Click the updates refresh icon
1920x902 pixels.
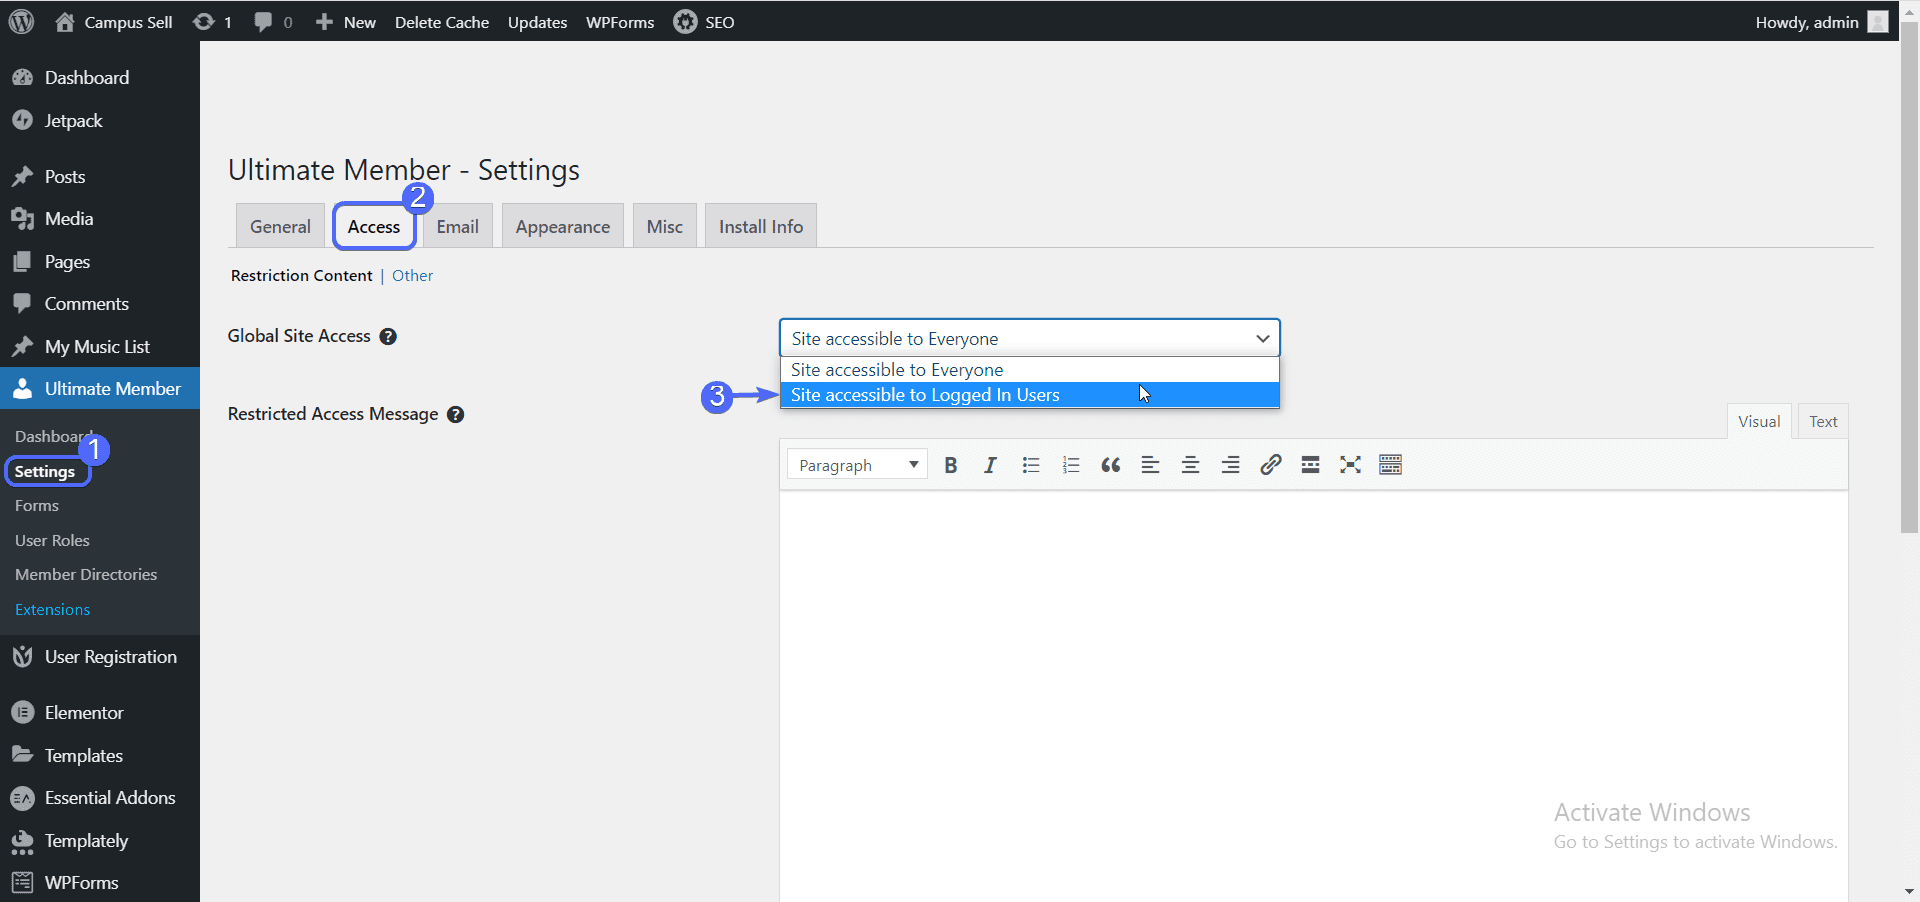[x=204, y=22]
